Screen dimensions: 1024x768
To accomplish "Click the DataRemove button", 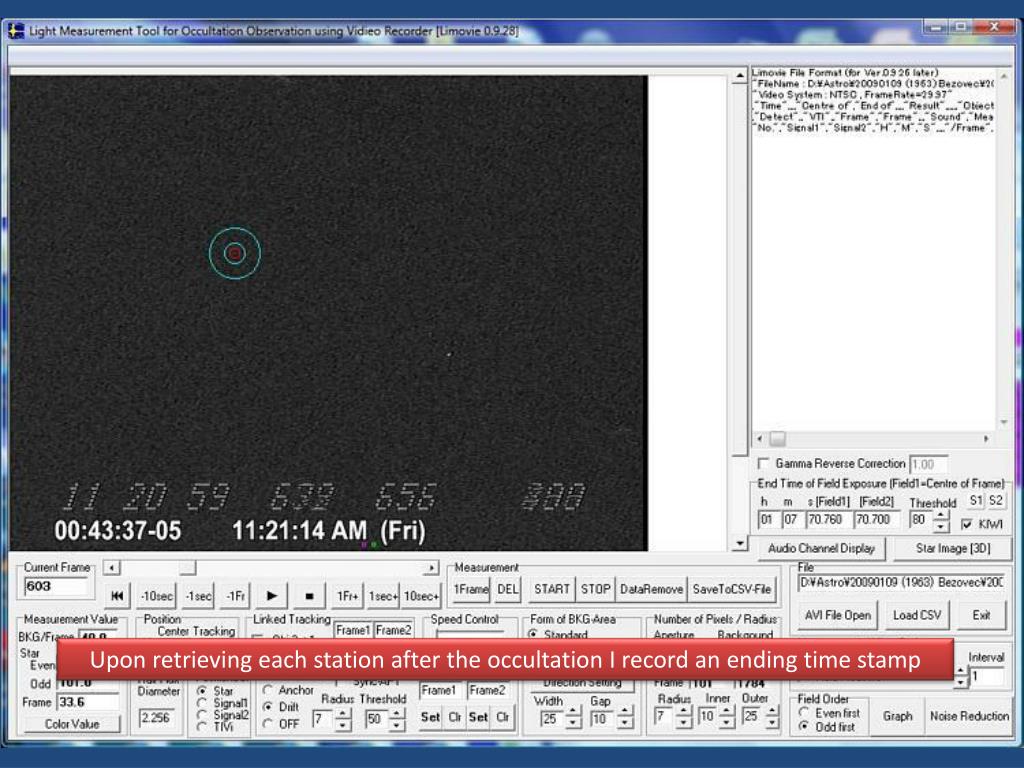I will tap(651, 589).
